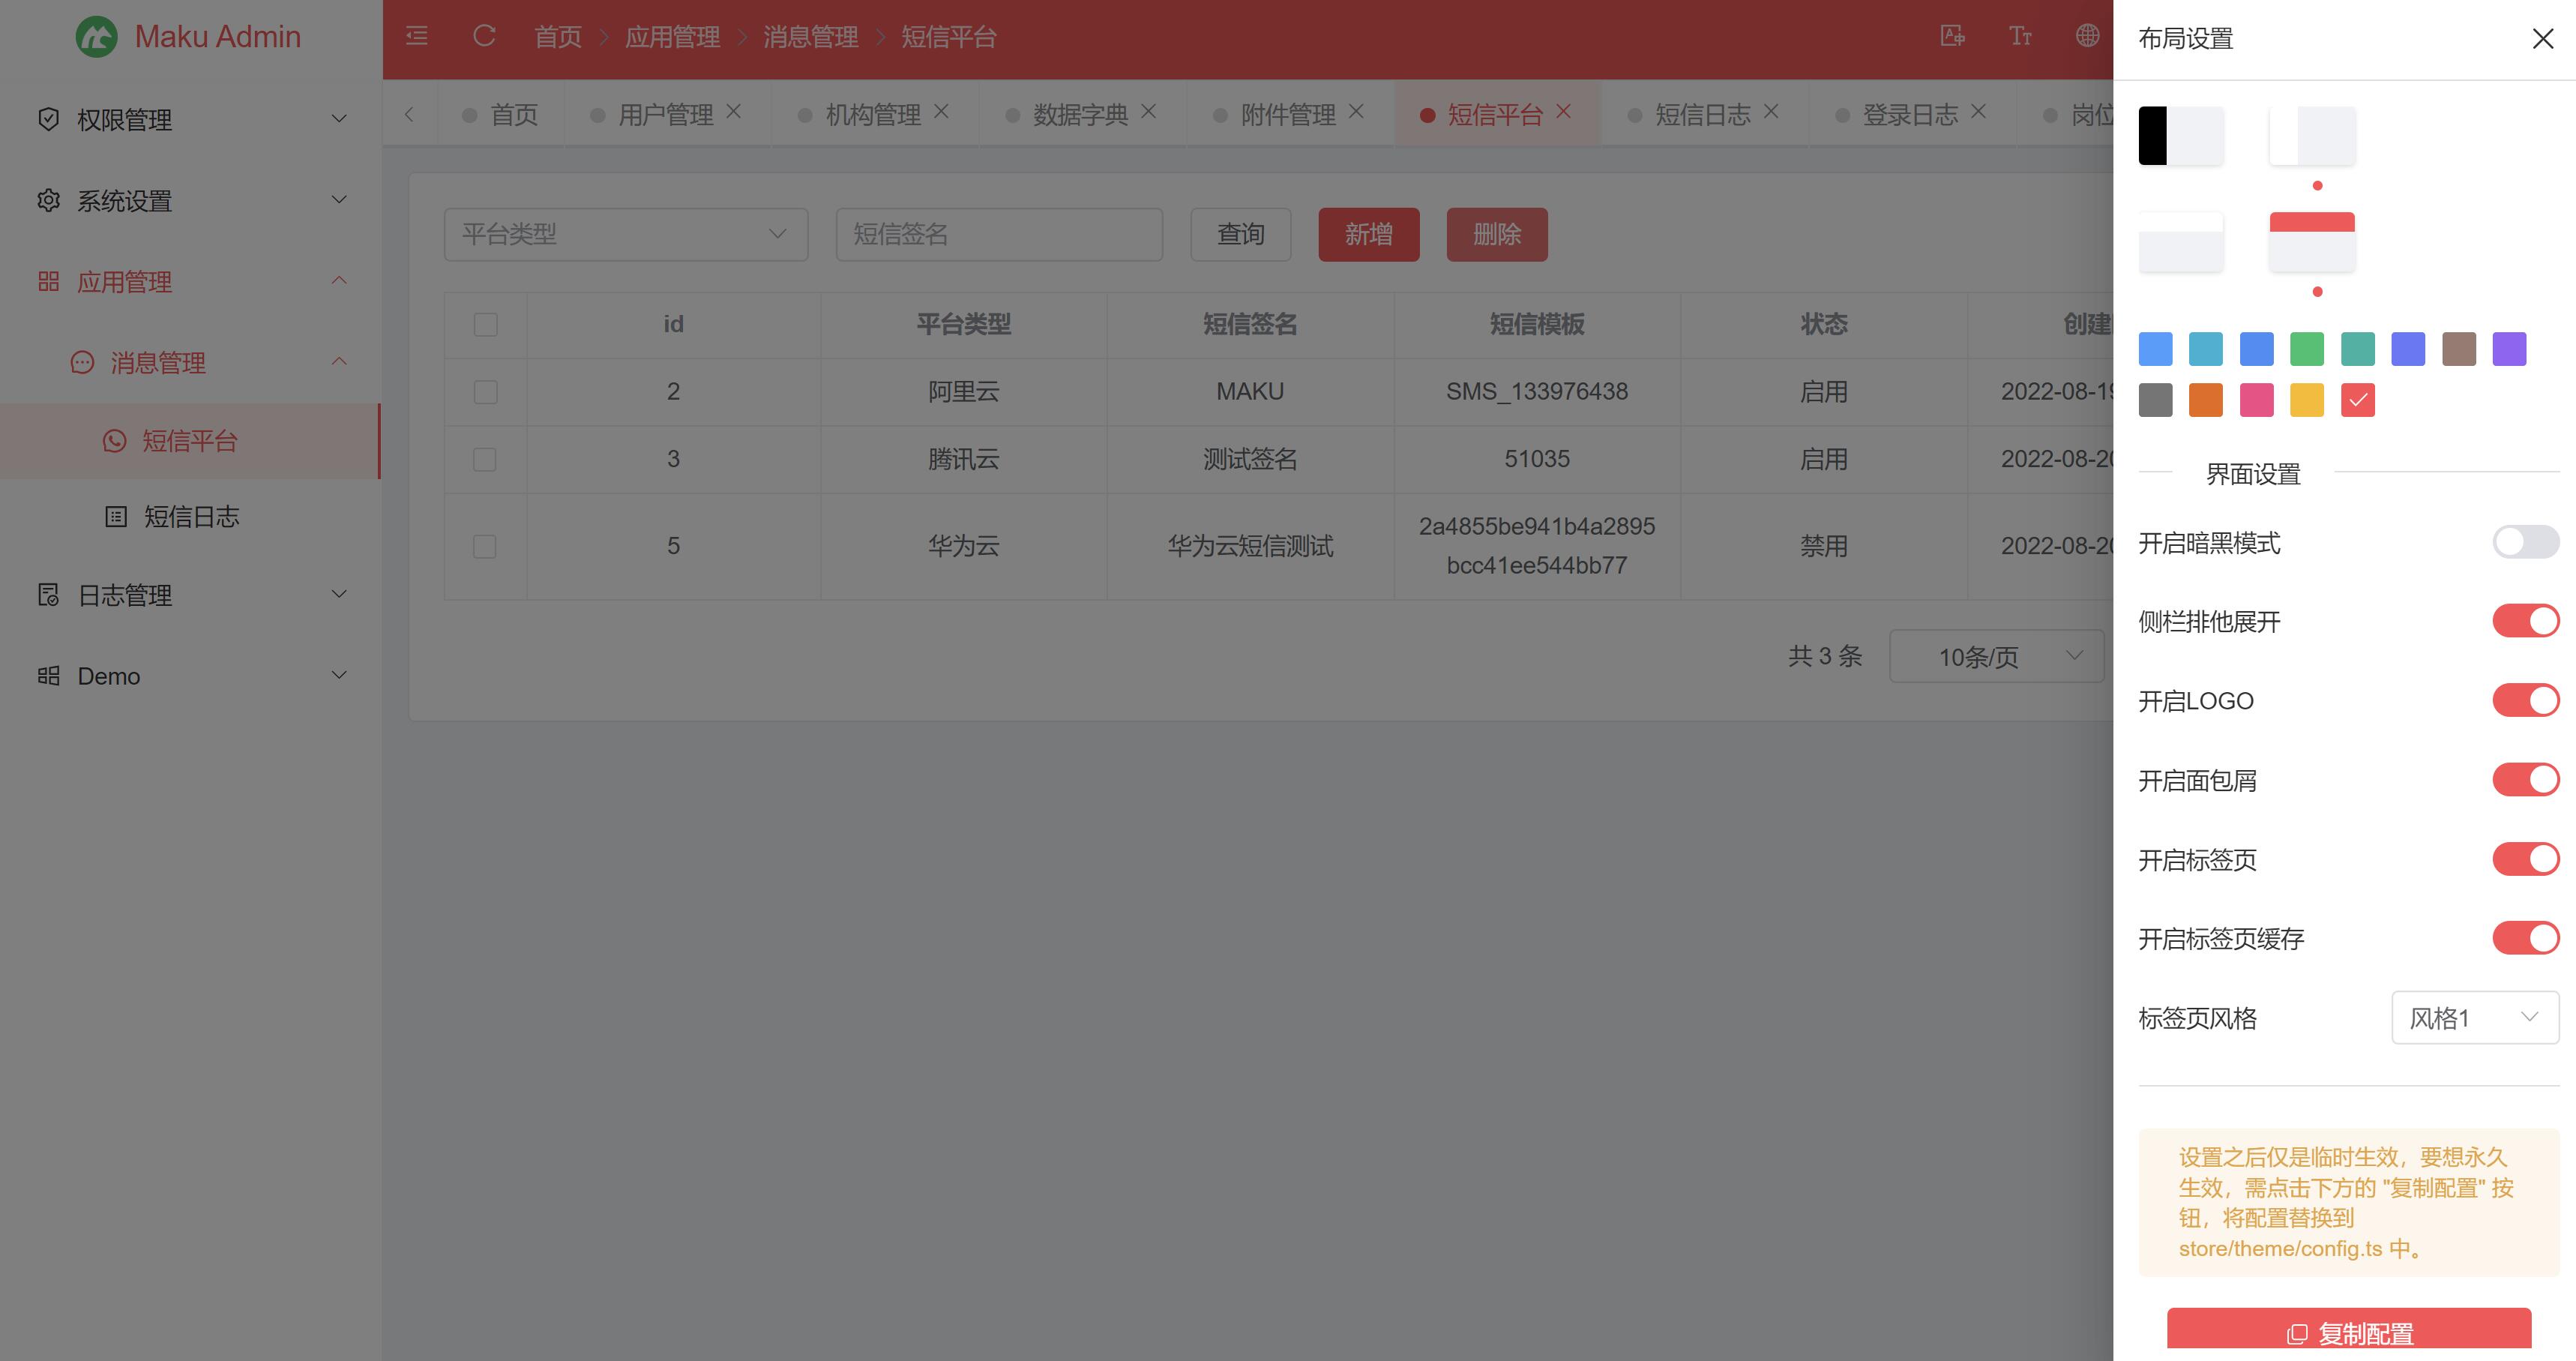Click the refresh page icon in header

click(484, 37)
